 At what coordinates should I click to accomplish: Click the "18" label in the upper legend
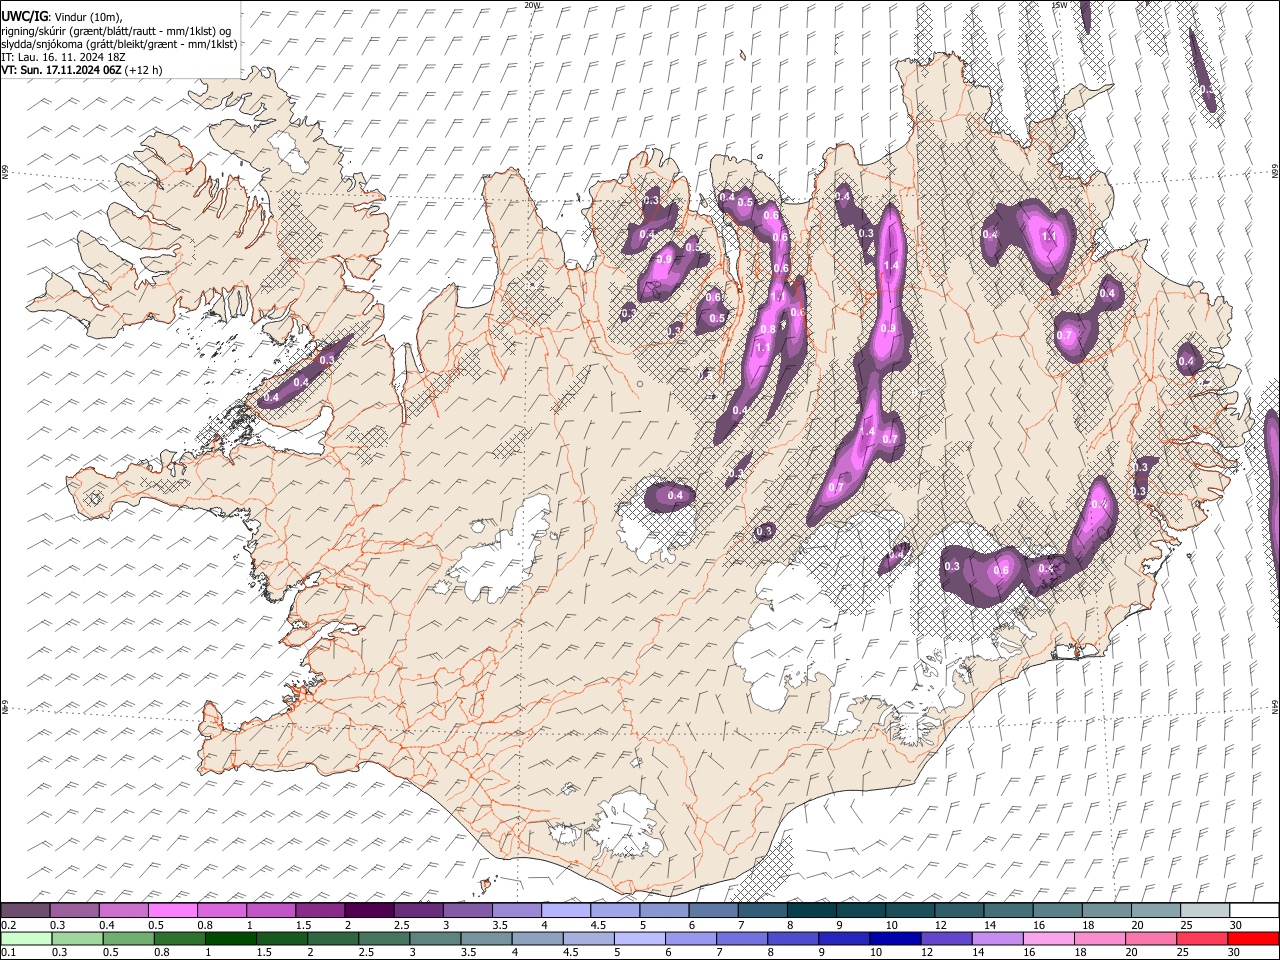click(1088, 925)
